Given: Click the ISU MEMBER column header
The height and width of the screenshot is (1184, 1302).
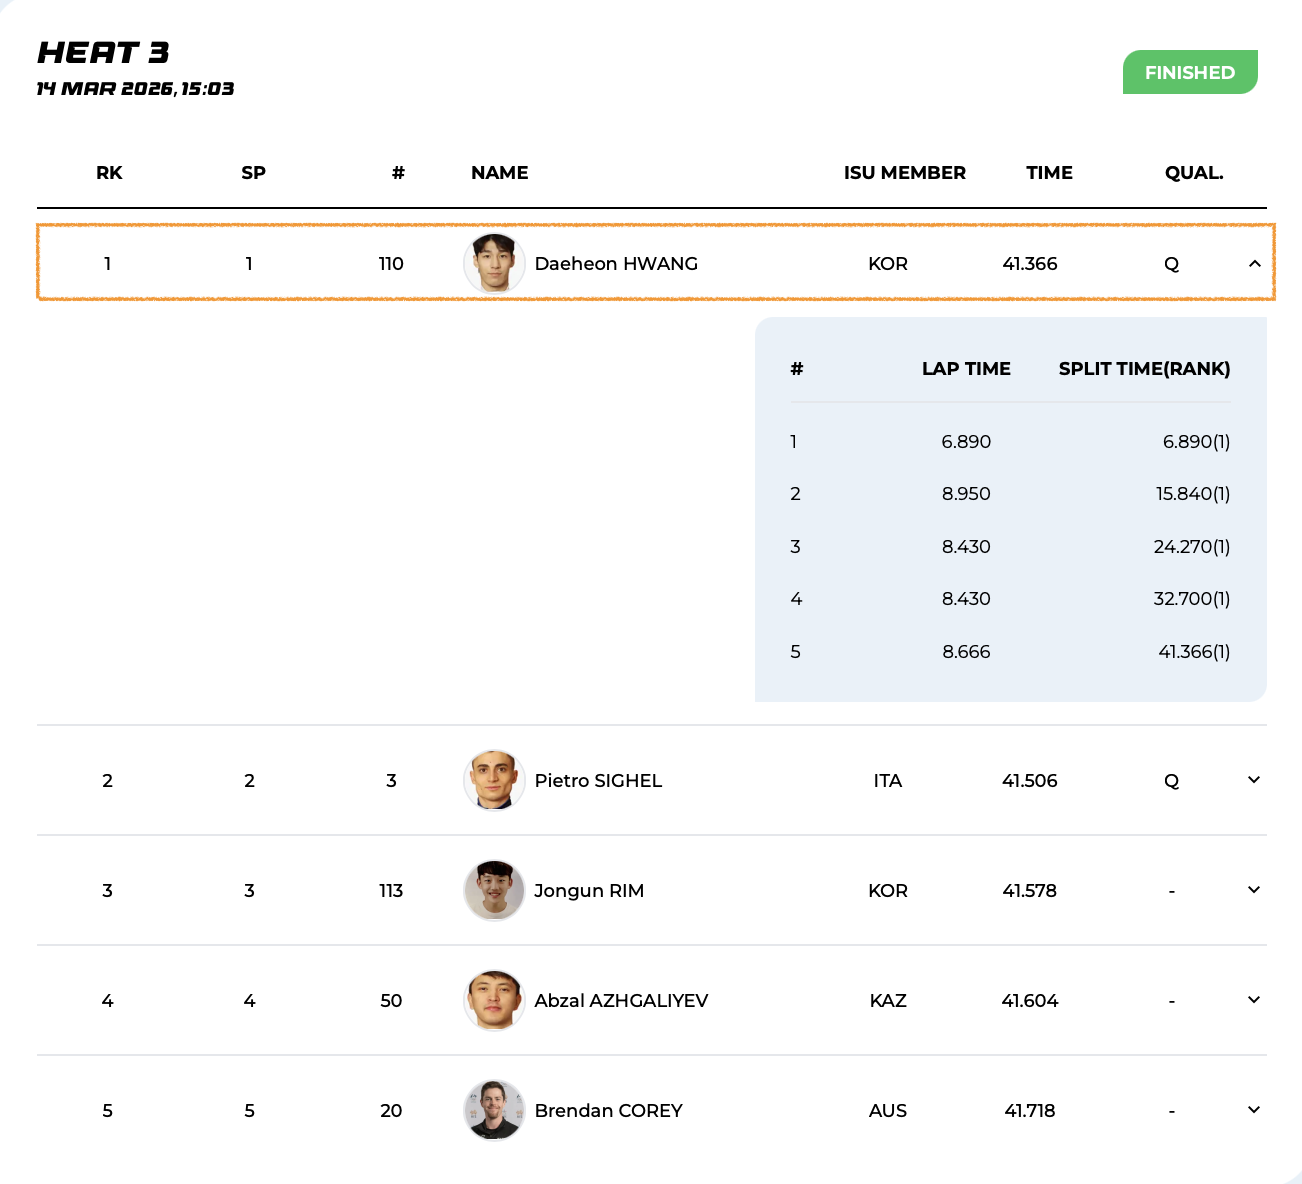Looking at the screenshot, I should [x=904, y=173].
